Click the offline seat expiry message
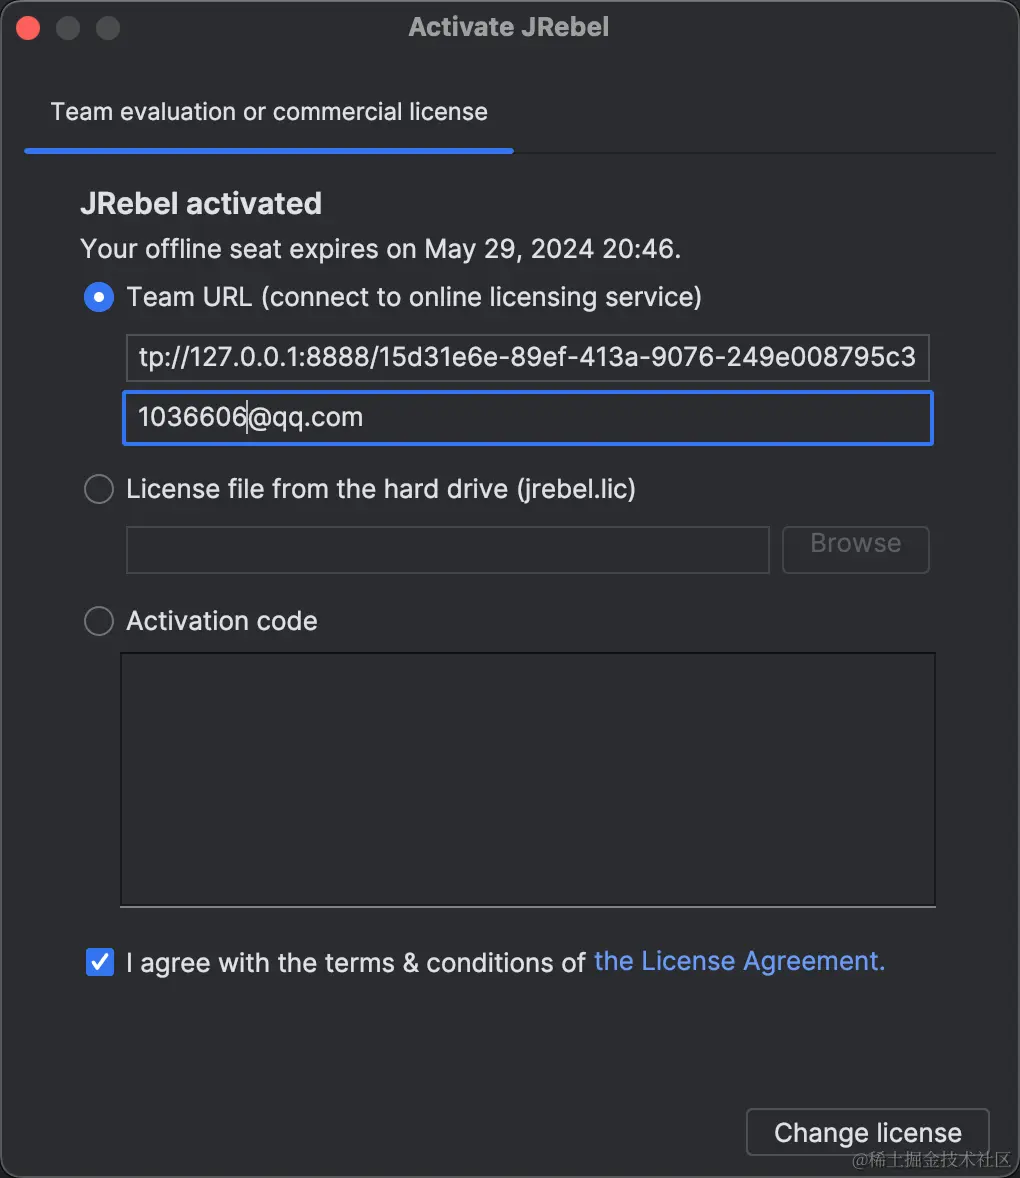Screen dimensions: 1020x1178 (380, 249)
